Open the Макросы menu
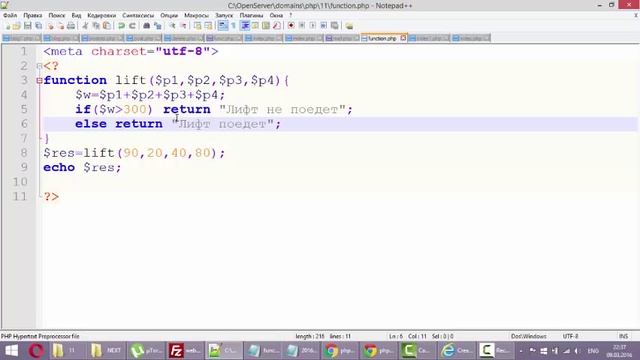 click(196, 15)
